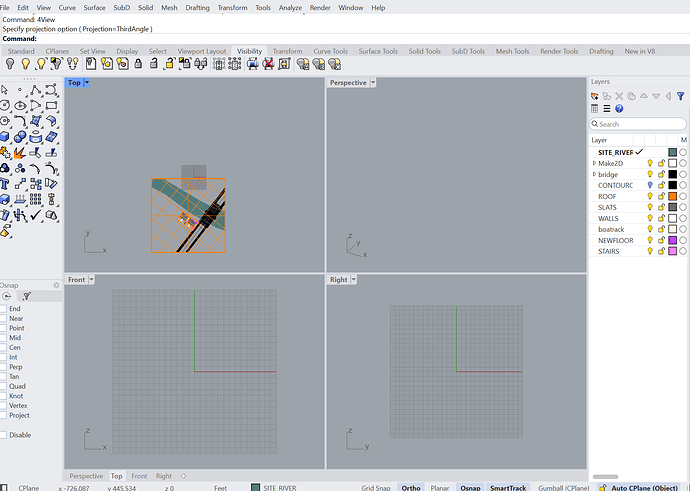Image resolution: width=690 pixels, height=491 pixels.
Task: Enable the Perp object snap checkbox
Action: (3, 367)
